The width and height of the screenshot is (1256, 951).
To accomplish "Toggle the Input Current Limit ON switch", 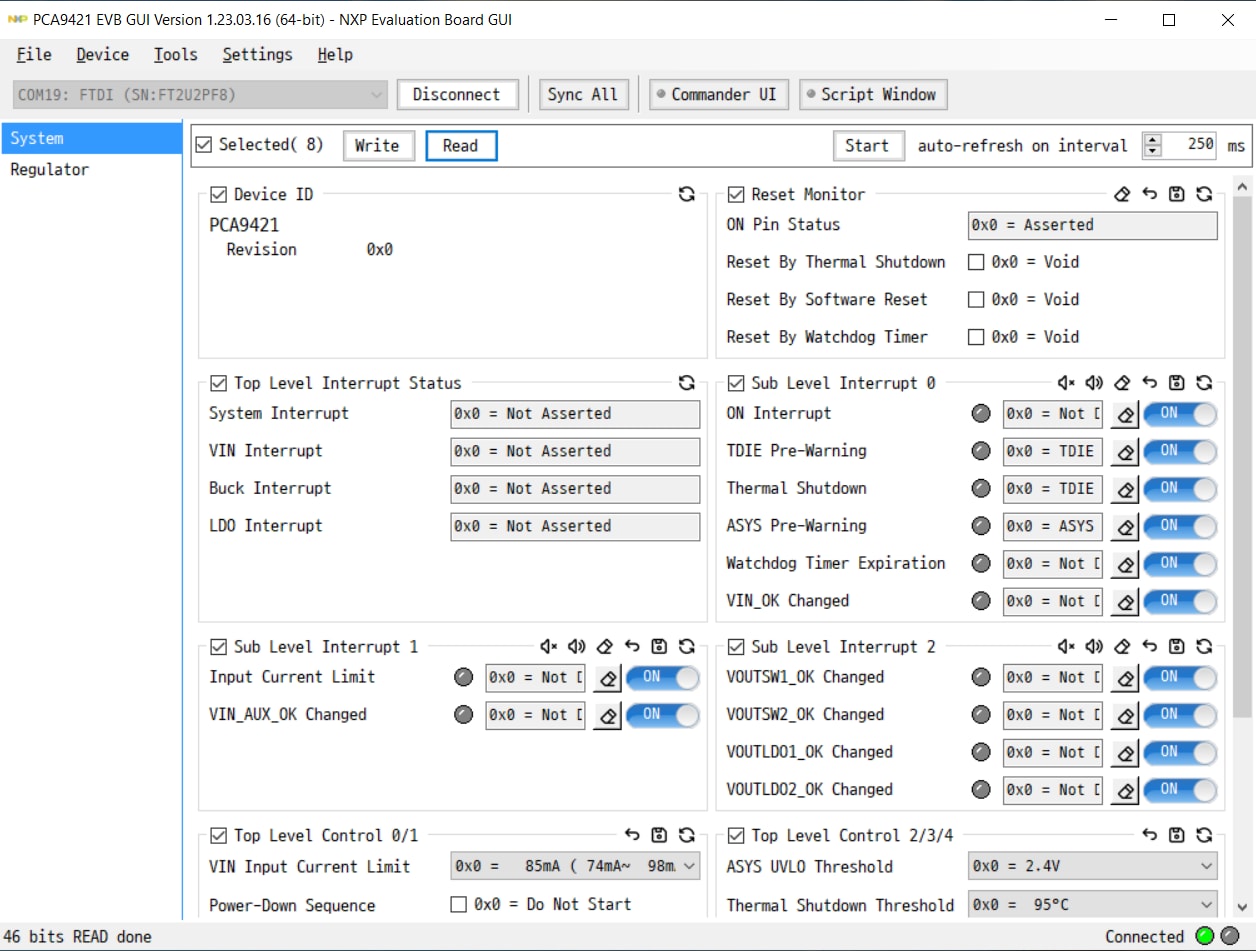I will [x=662, y=678].
